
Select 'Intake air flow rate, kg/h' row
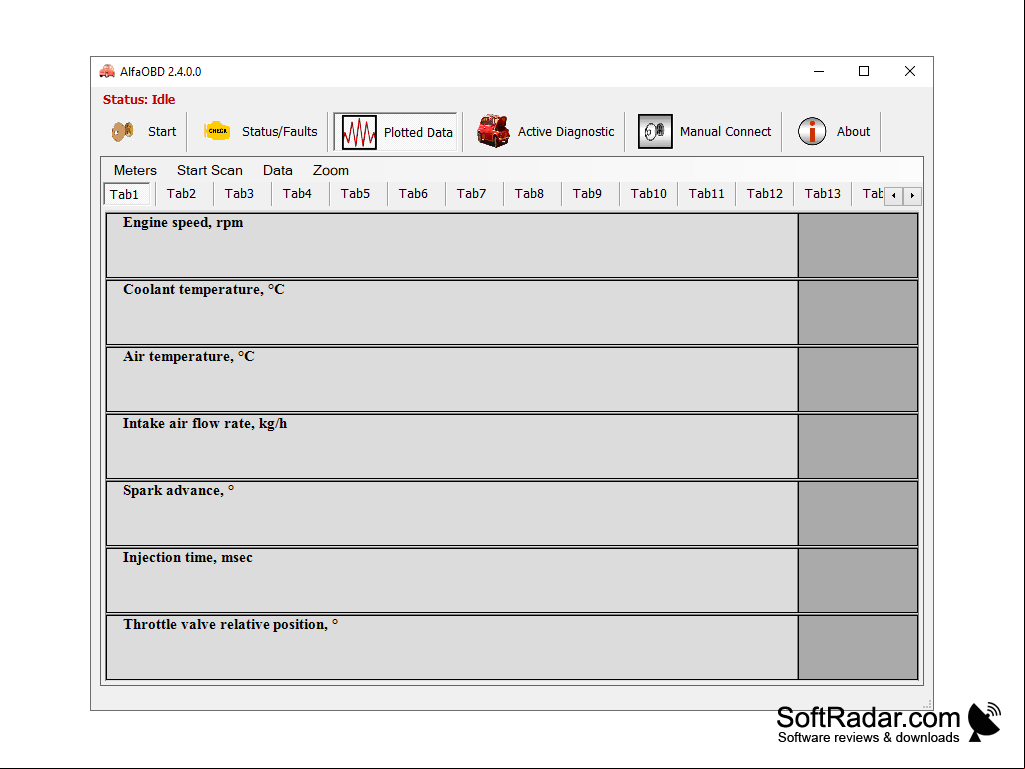pyautogui.click(x=452, y=447)
